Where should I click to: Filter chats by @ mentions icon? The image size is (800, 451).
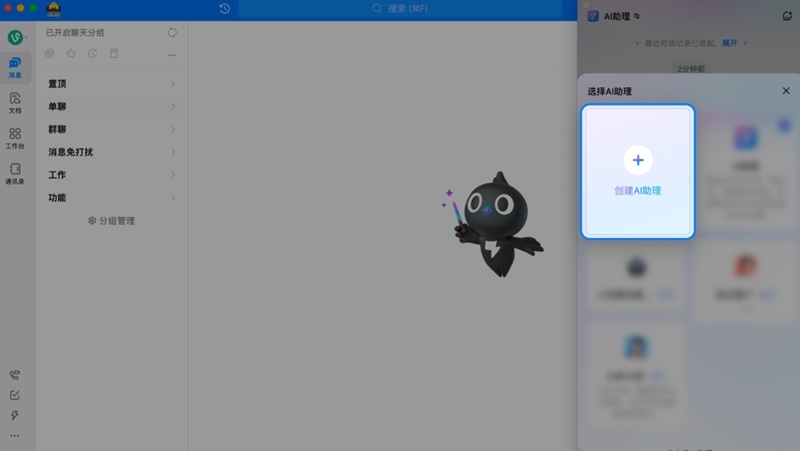[x=49, y=53]
